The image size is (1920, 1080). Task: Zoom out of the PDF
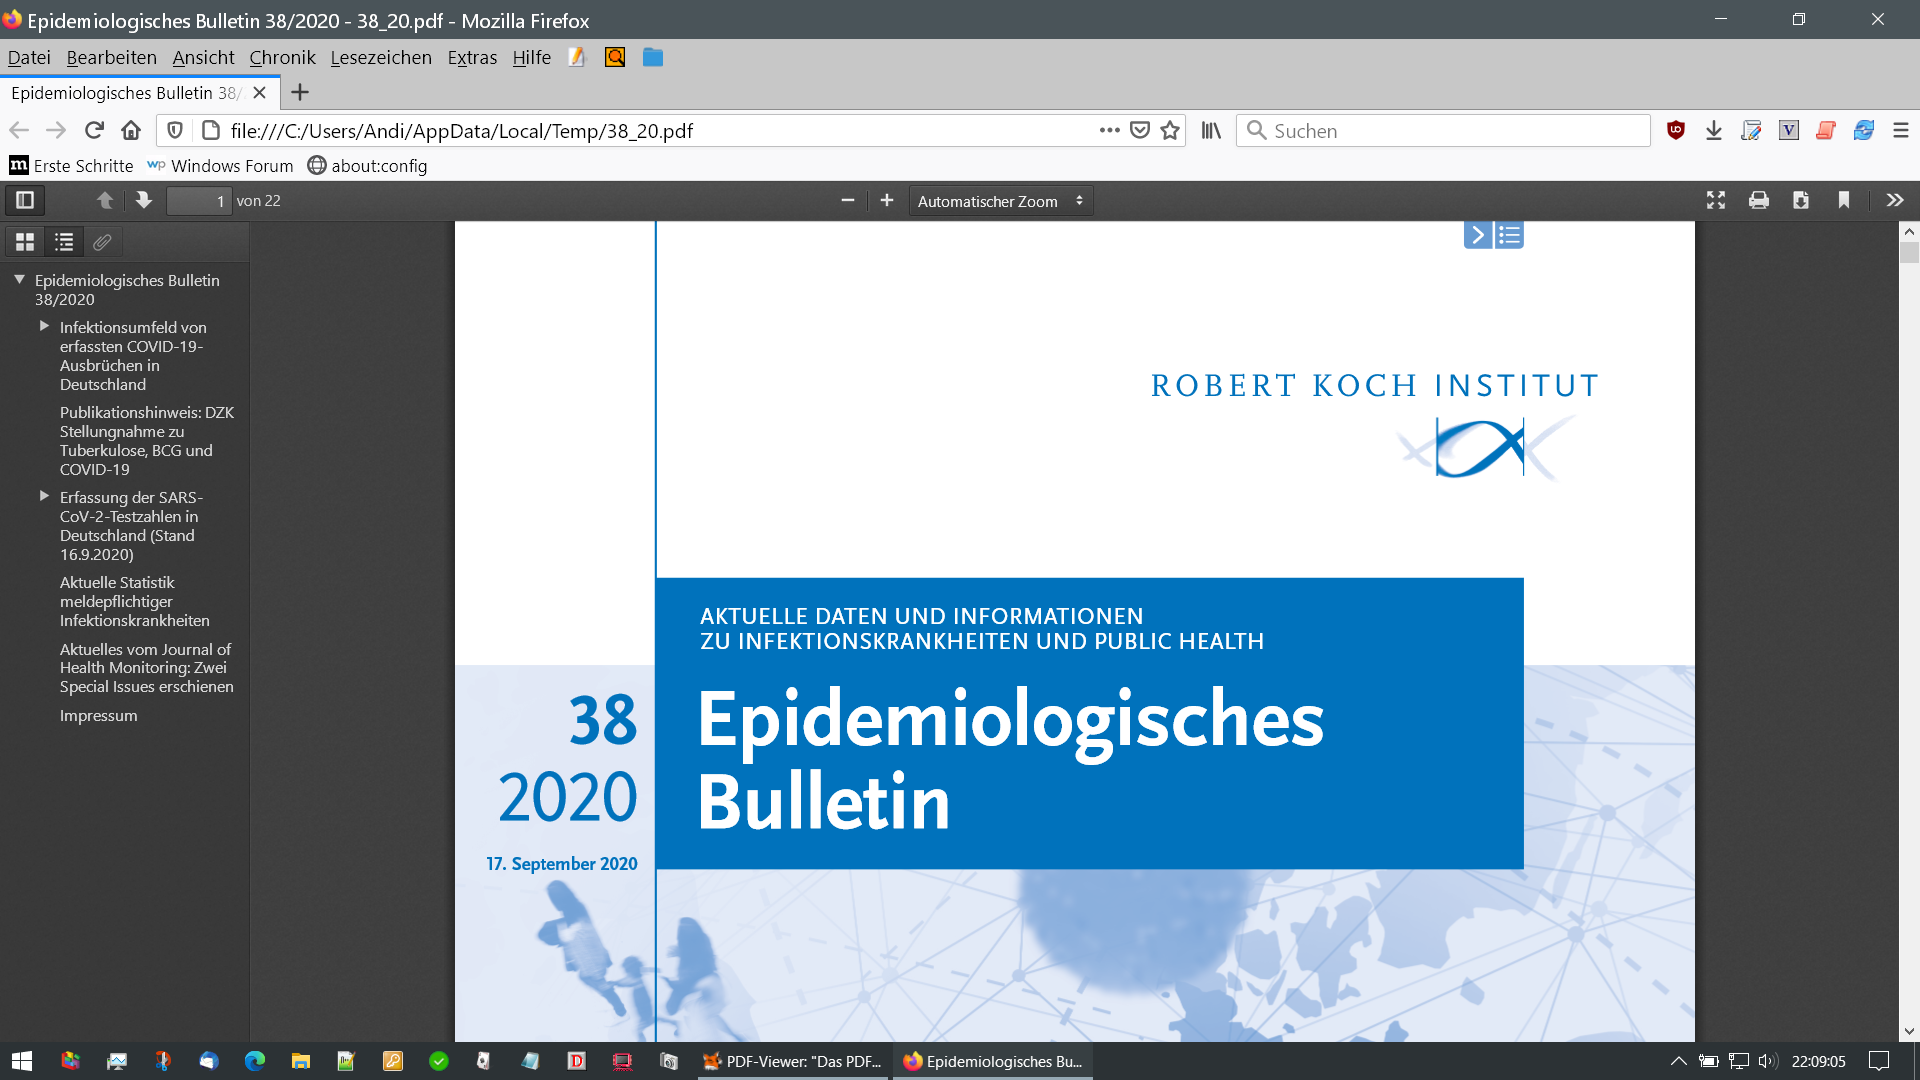pos(848,200)
